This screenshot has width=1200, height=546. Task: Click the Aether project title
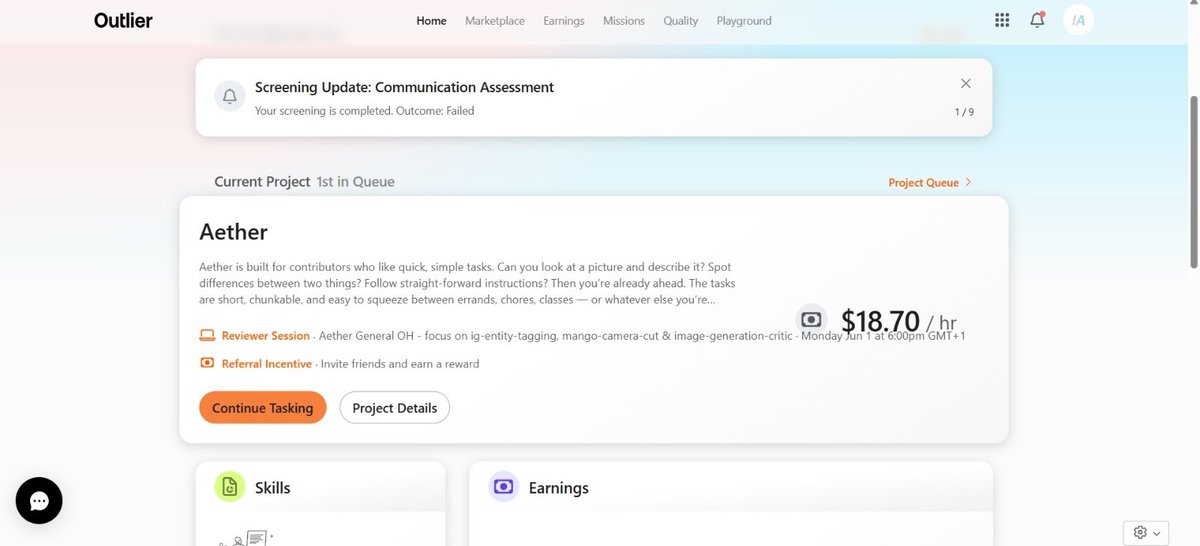pyautogui.click(x=234, y=231)
